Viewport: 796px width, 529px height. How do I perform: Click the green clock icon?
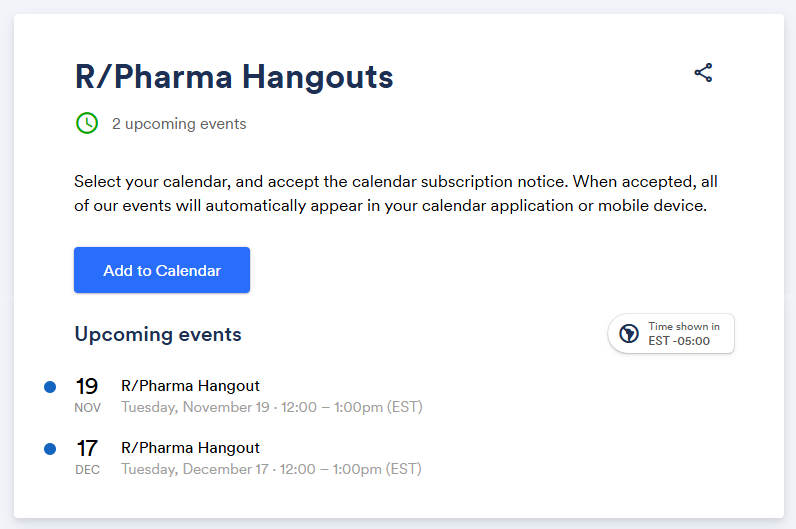coord(87,123)
